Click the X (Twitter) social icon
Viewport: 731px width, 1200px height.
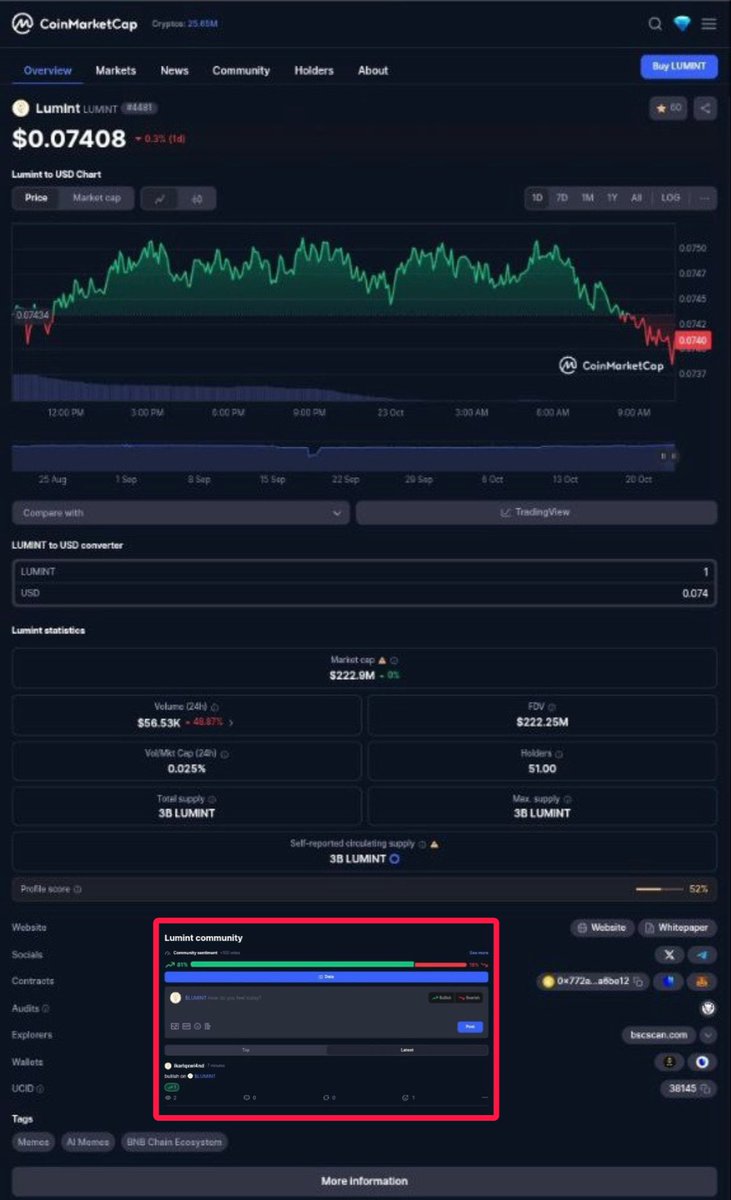(669, 955)
